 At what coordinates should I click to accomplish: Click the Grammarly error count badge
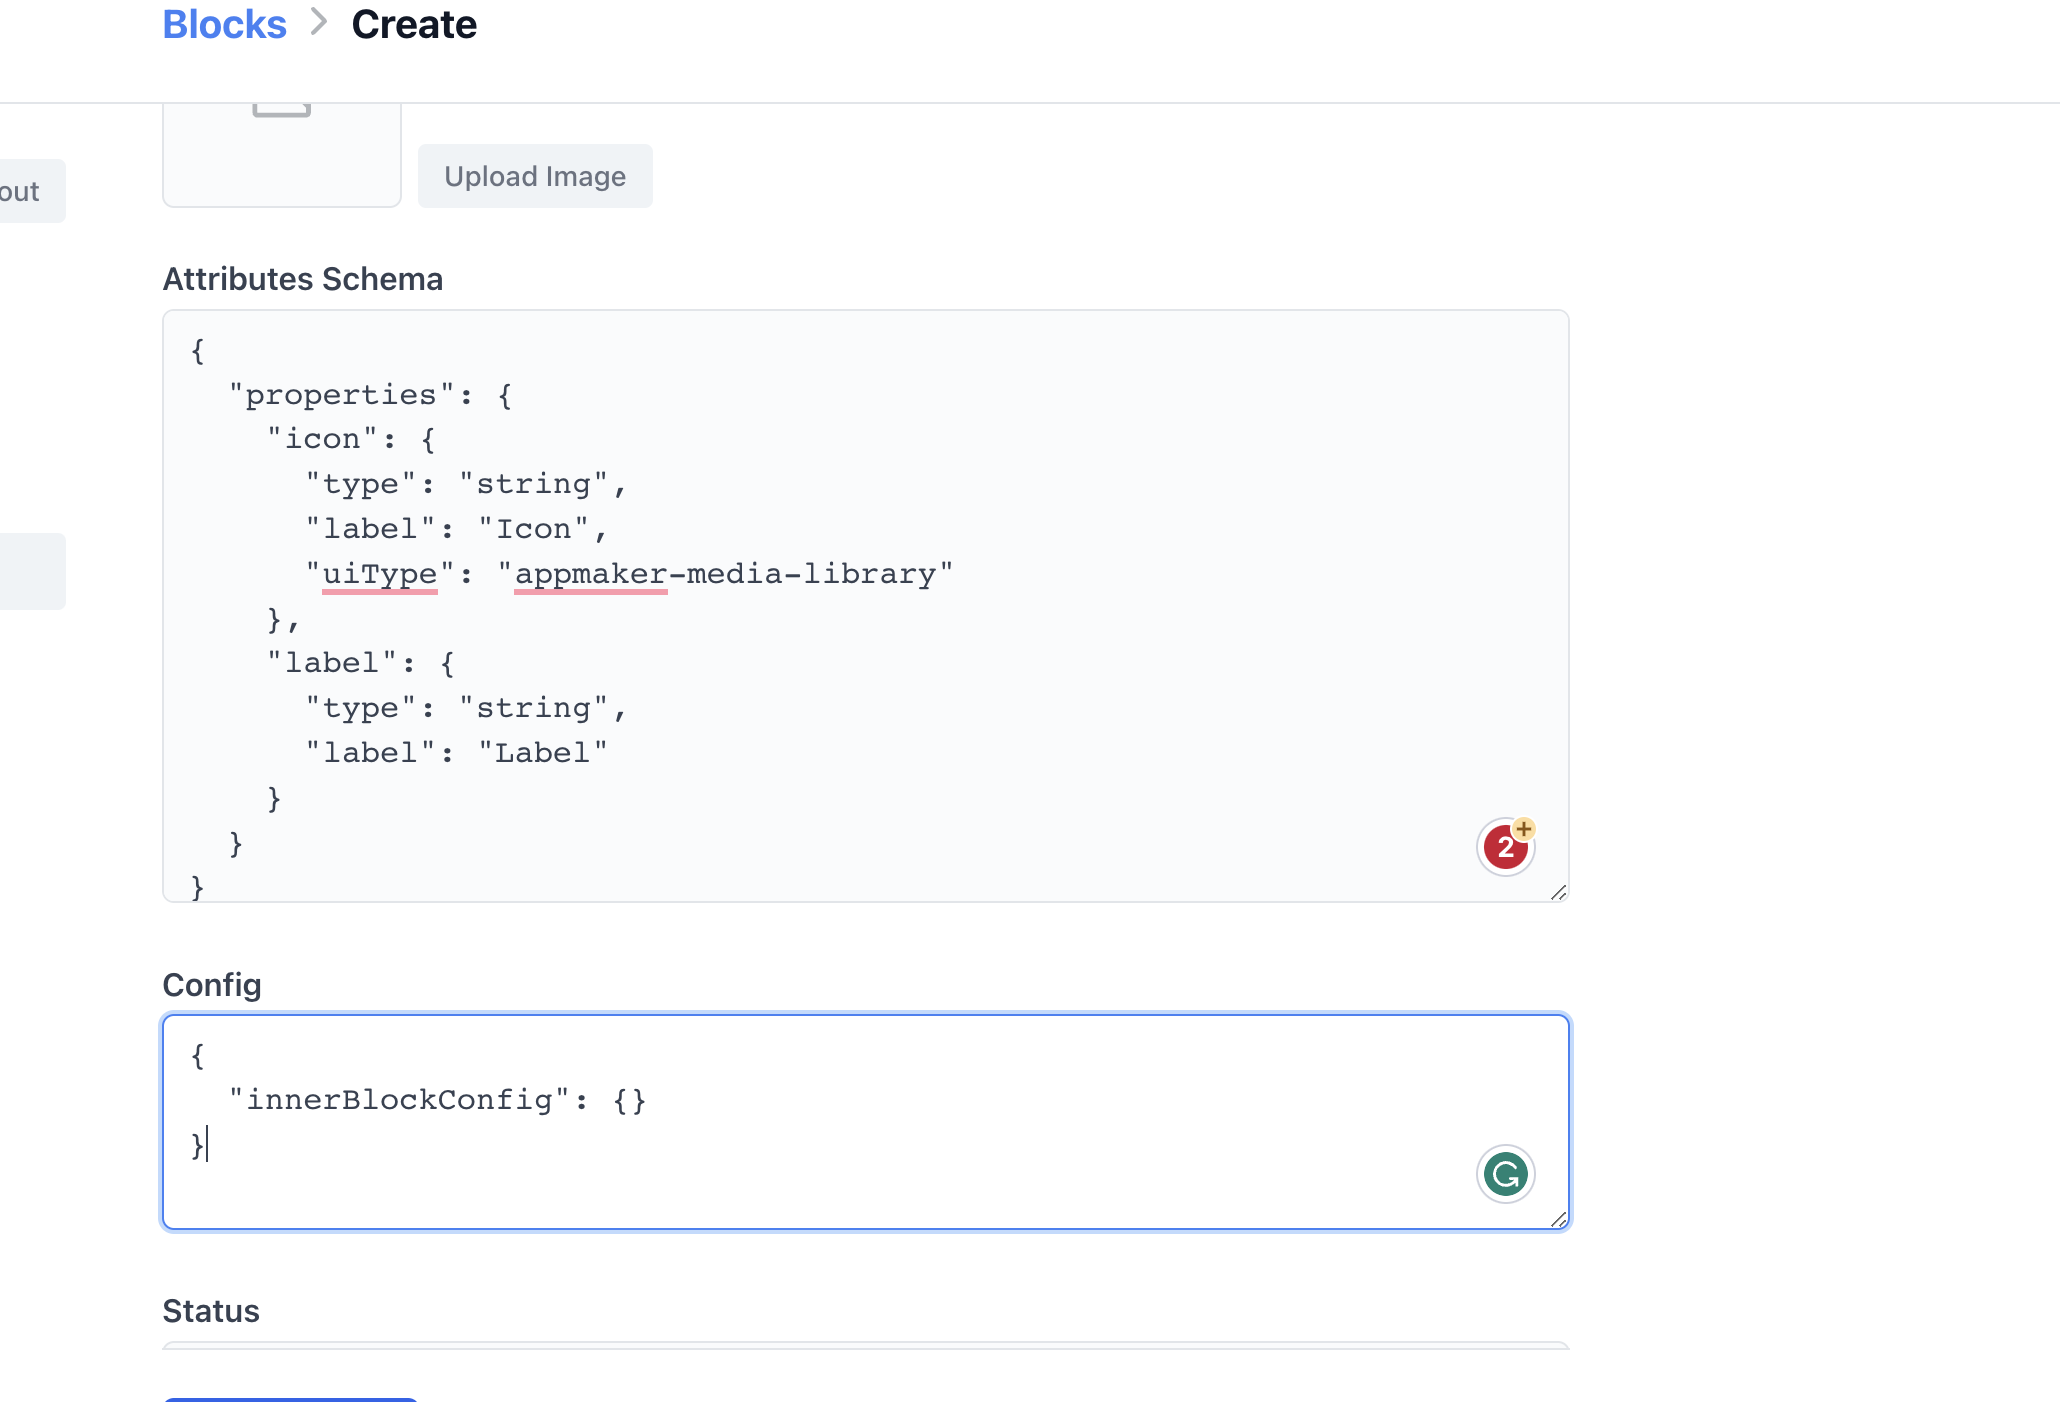[x=1503, y=849]
